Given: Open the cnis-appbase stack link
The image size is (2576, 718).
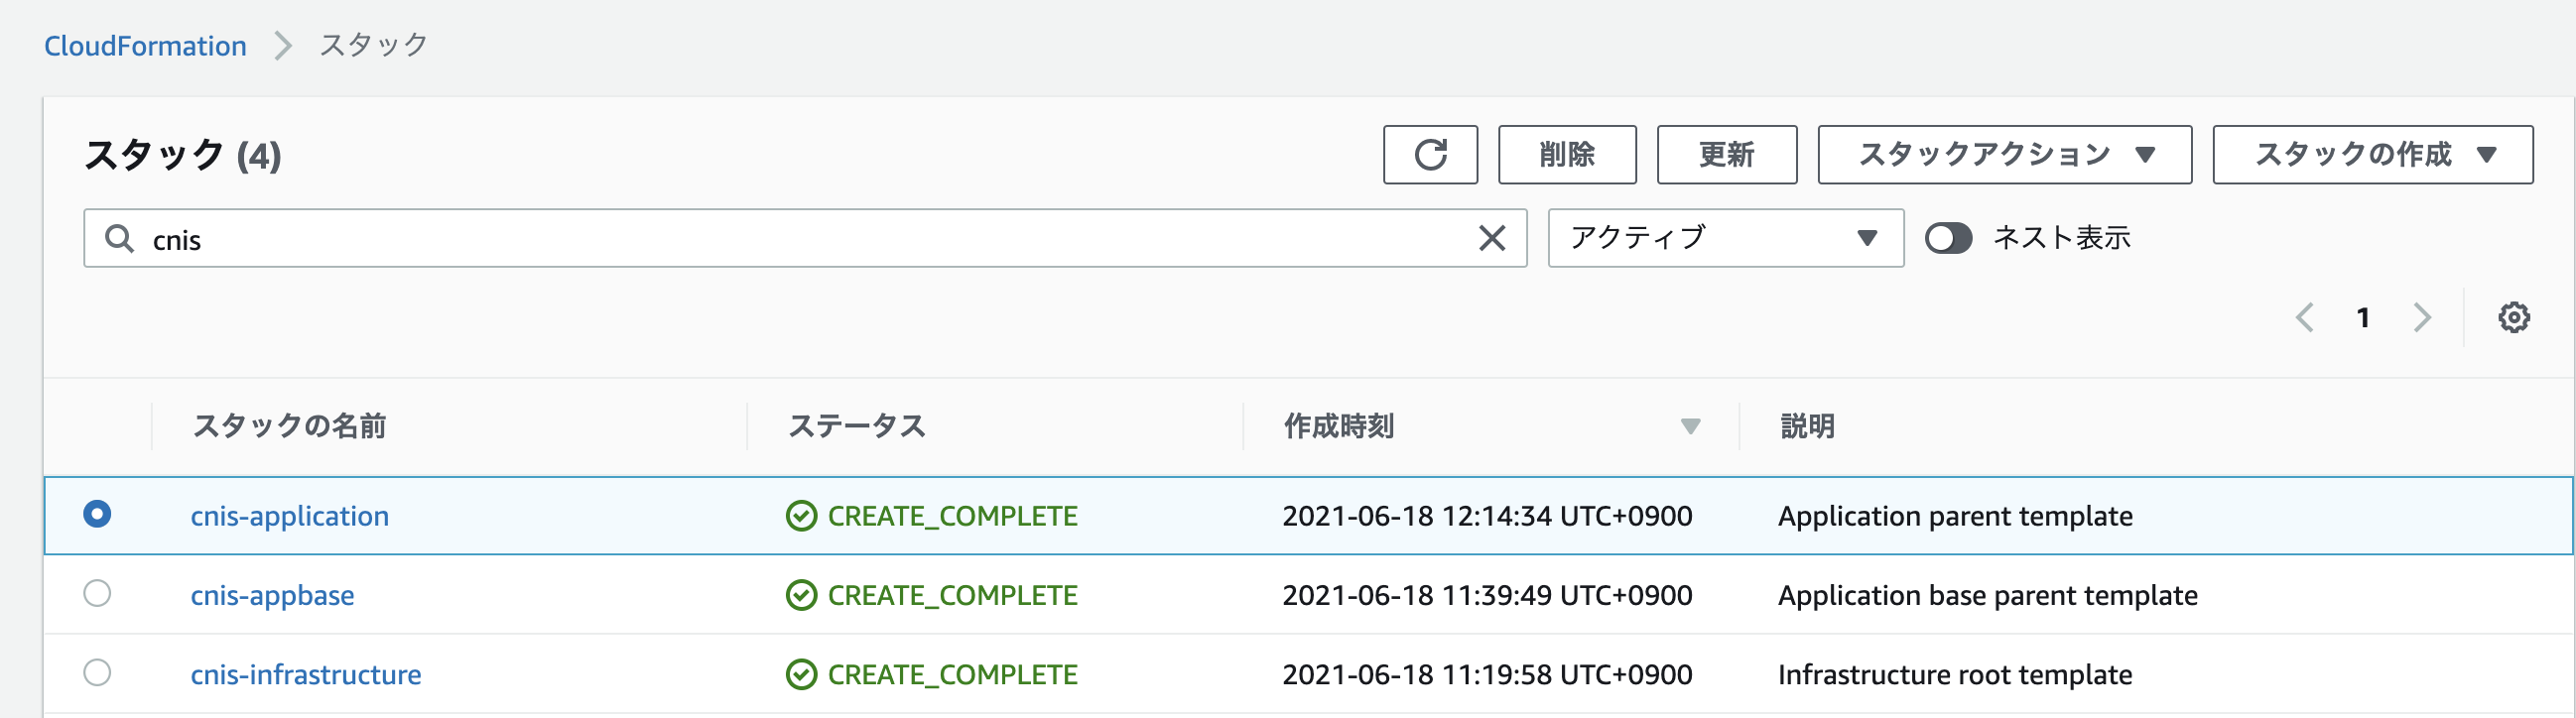Looking at the screenshot, I should (x=272, y=595).
